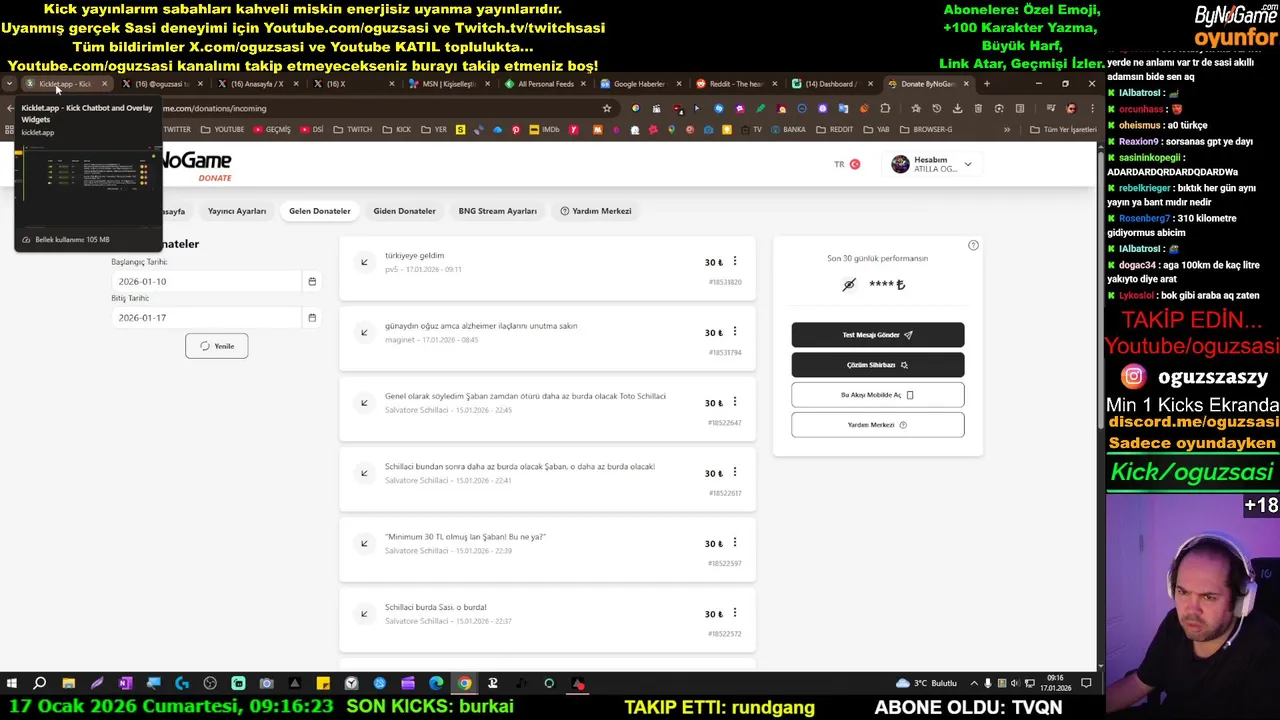Open TWITTER bookmark
1280x720 pixels.
coord(177,129)
